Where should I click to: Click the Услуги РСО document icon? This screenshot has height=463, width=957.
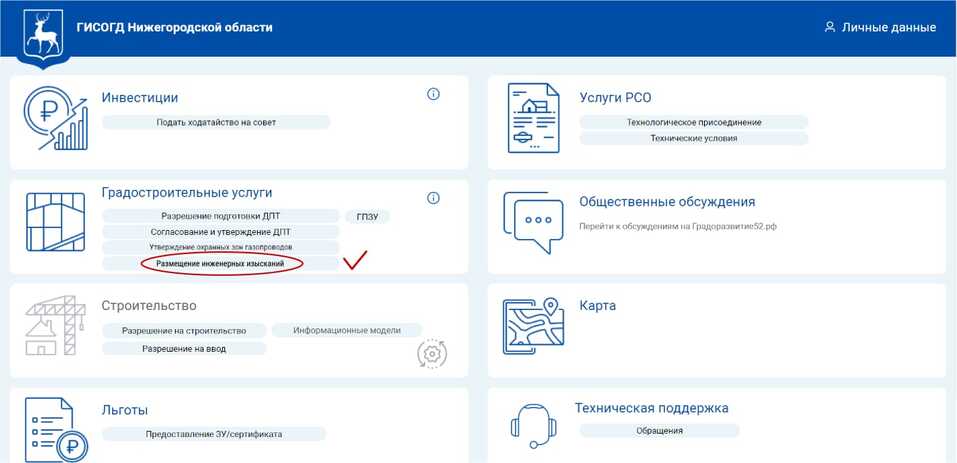[x=533, y=118]
